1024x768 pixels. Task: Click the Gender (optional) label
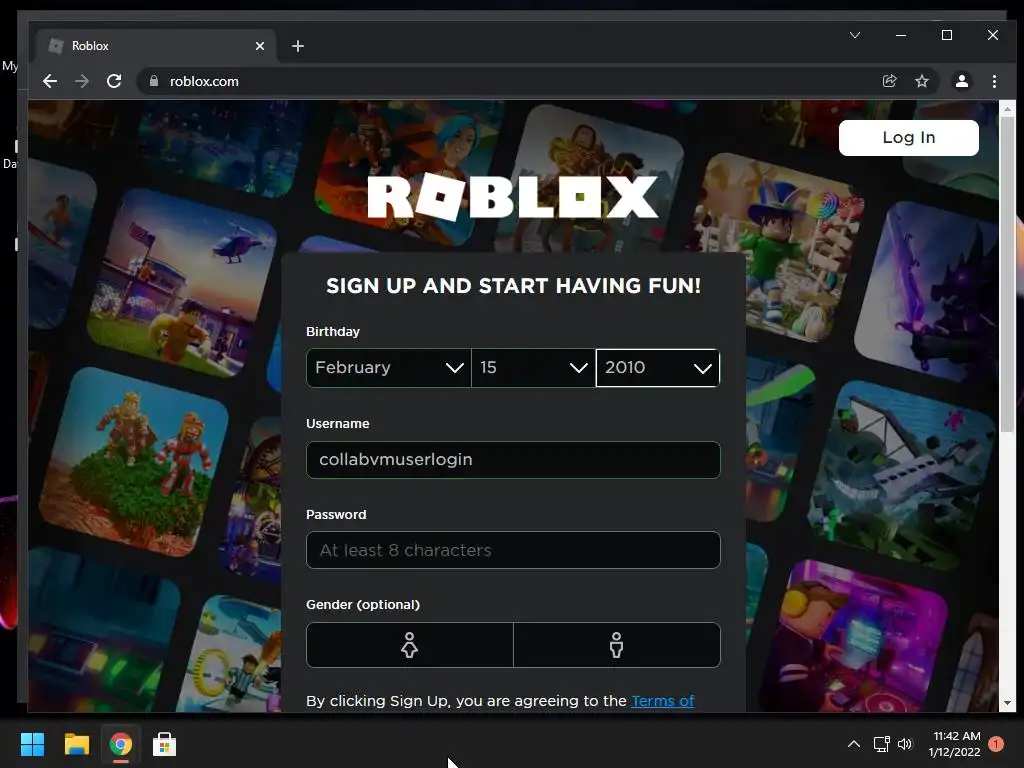pyautogui.click(x=363, y=605)
